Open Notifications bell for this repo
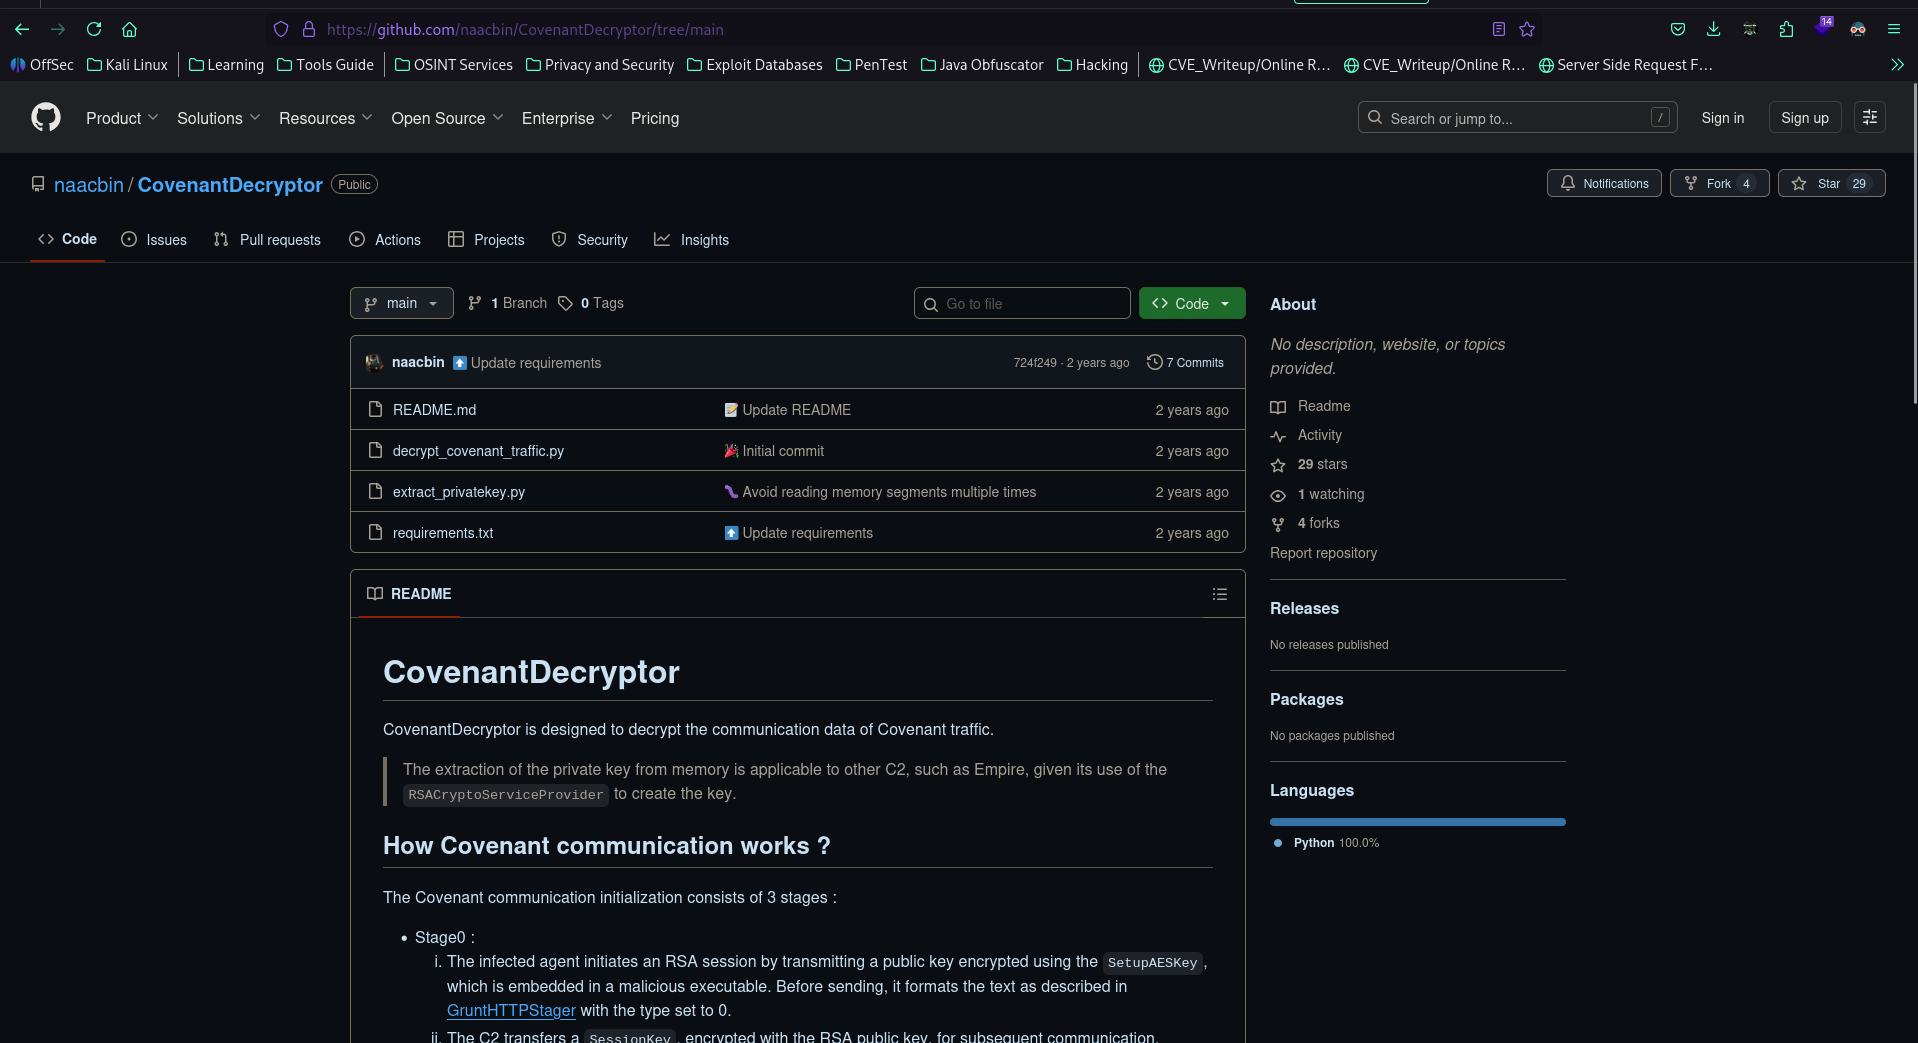This screenshot has width=1918, height=1043. pyautogui.click(x=1604, y=184)
